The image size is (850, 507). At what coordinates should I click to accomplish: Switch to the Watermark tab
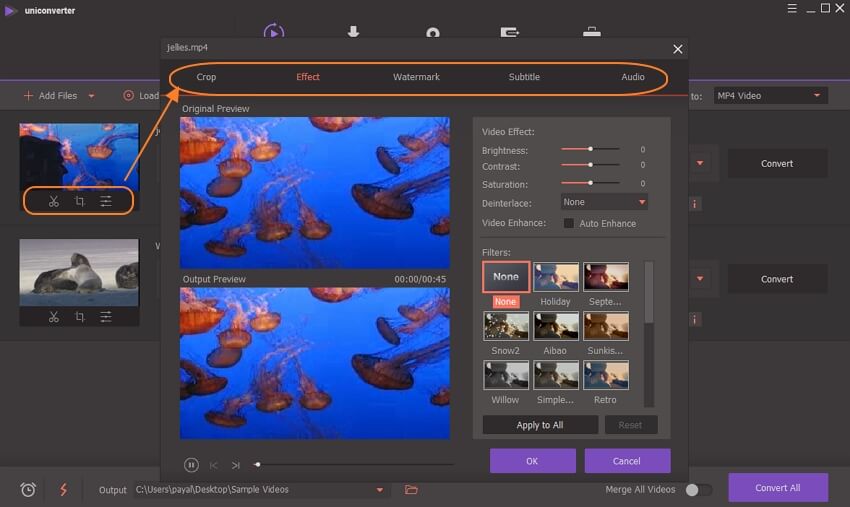[416, 77]
